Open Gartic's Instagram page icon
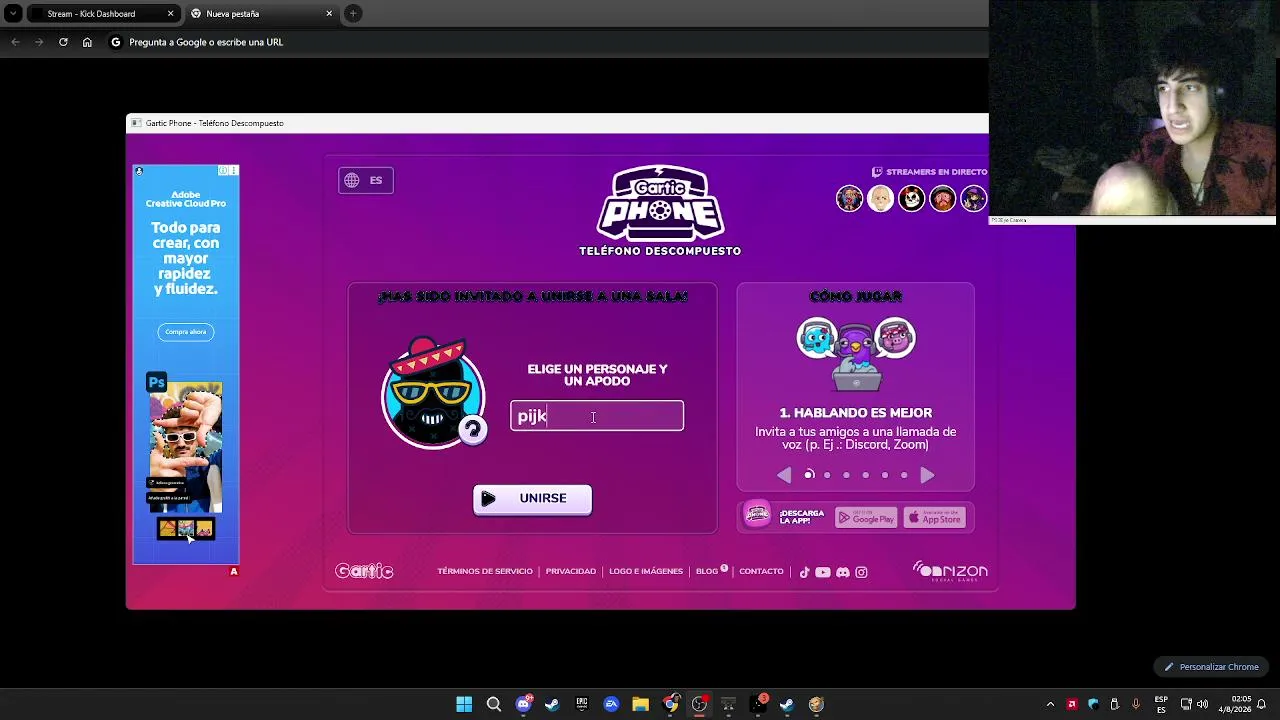Viewport: 1280px width, 720px height. coord(861,572)
